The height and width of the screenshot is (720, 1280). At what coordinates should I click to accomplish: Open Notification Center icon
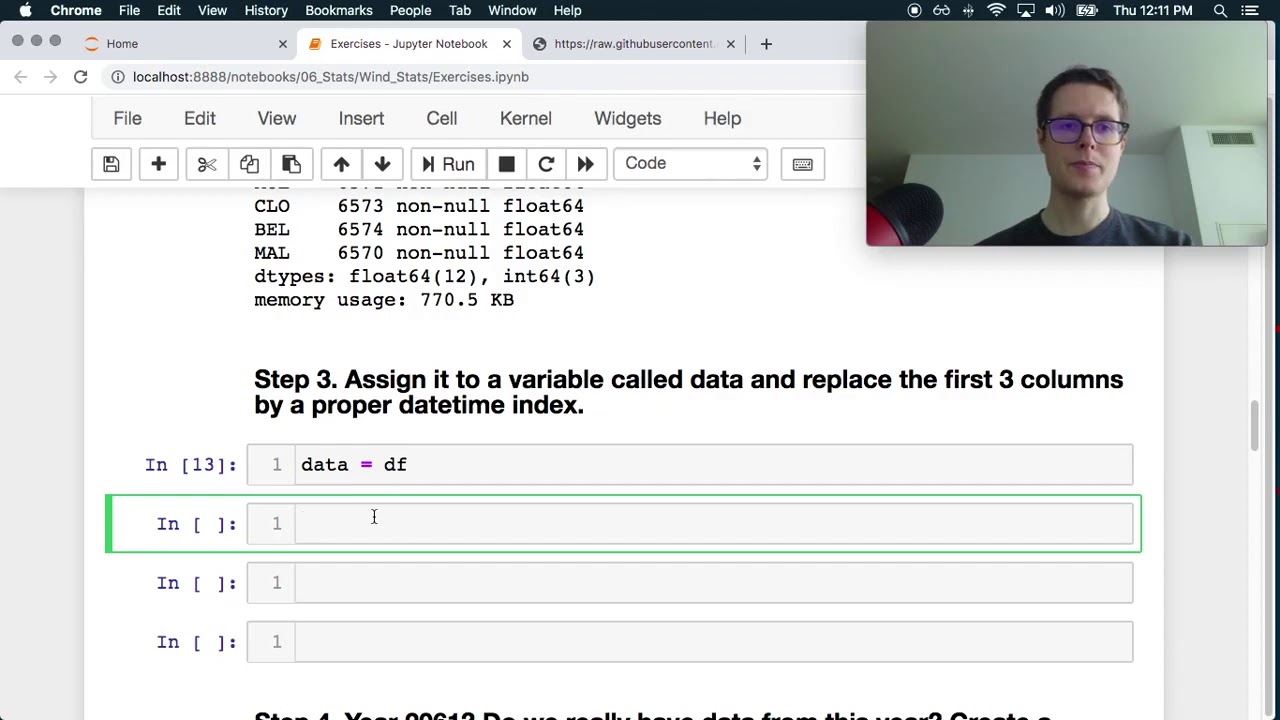(x=1250, y=10)
